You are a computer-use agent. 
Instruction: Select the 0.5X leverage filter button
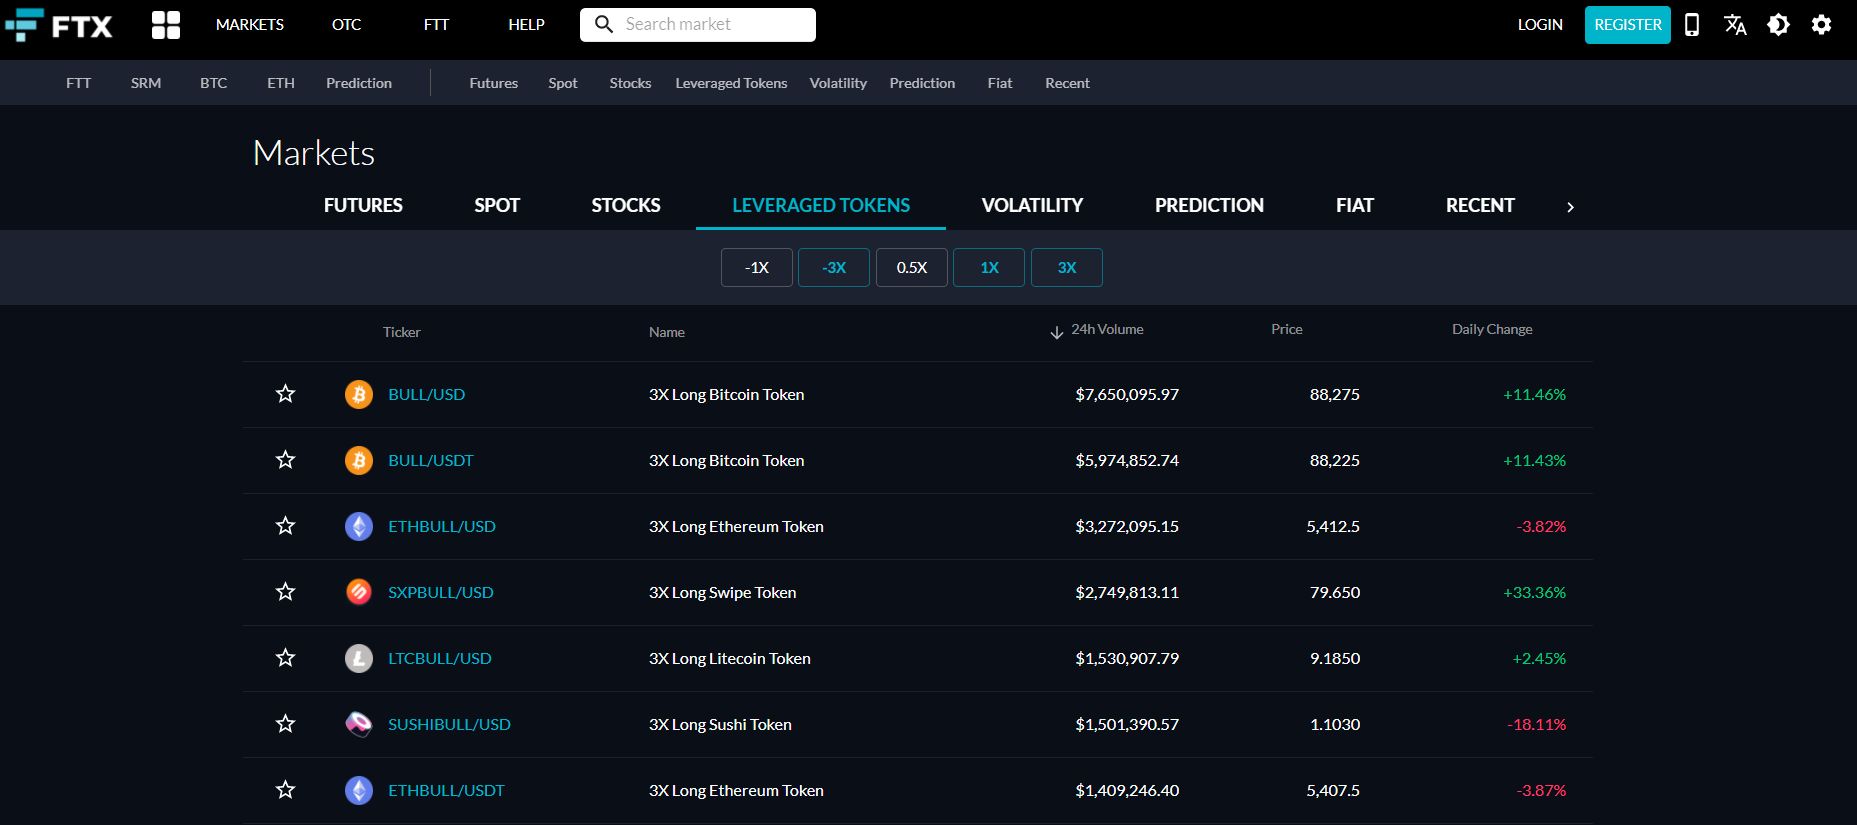911,268
